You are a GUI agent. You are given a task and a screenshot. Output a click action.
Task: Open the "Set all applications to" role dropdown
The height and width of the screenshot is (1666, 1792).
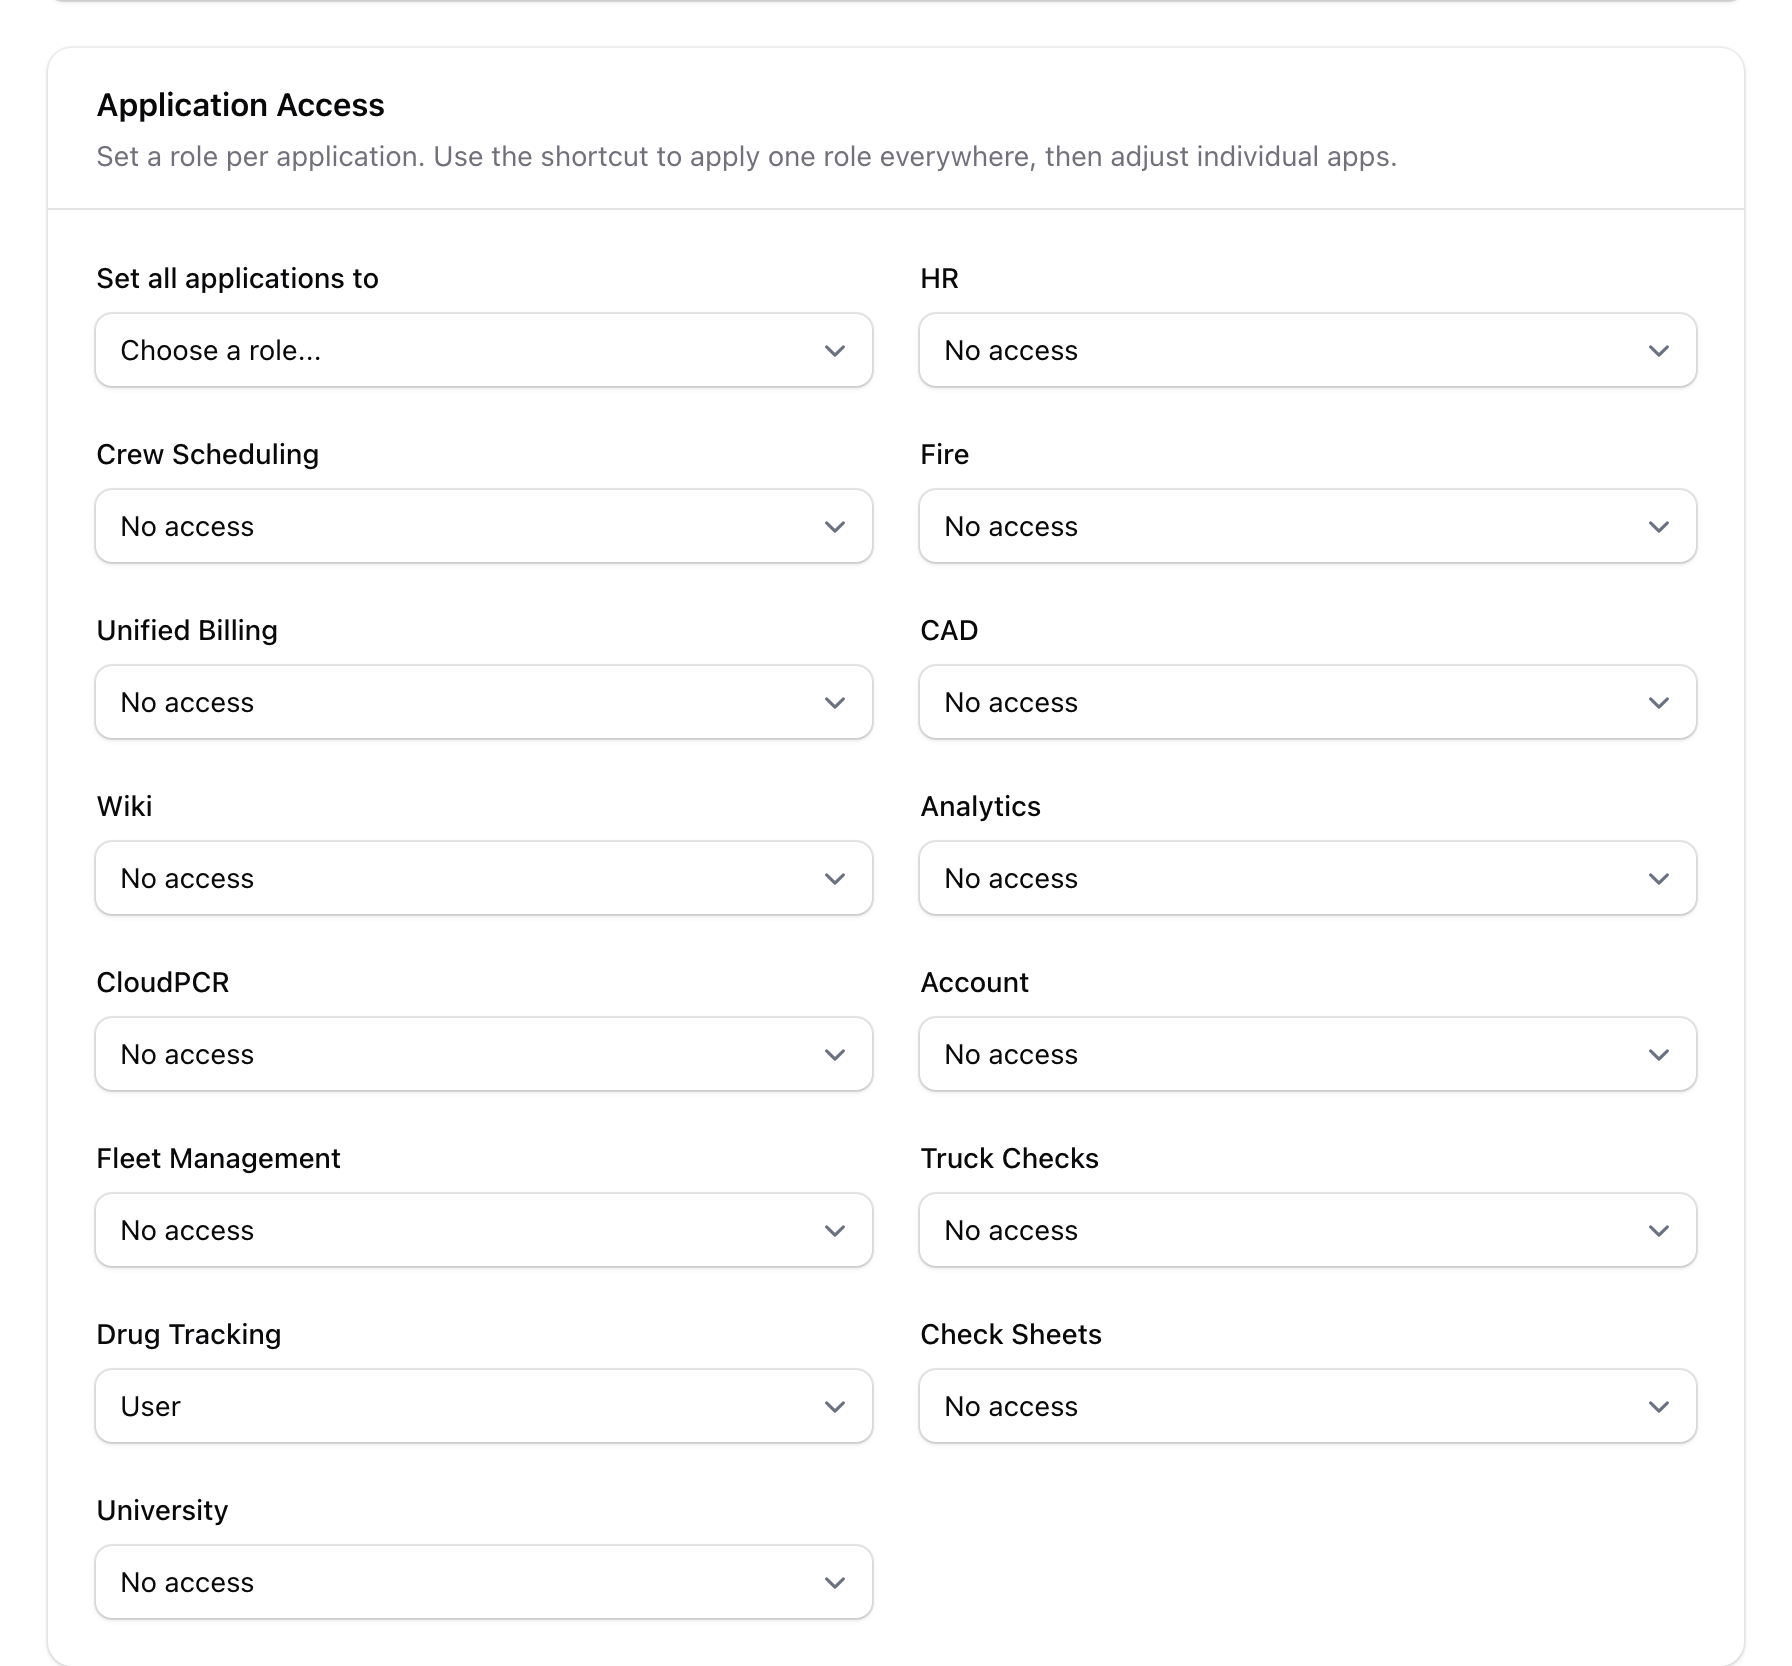pyautogui.click(x=484, y=350)
